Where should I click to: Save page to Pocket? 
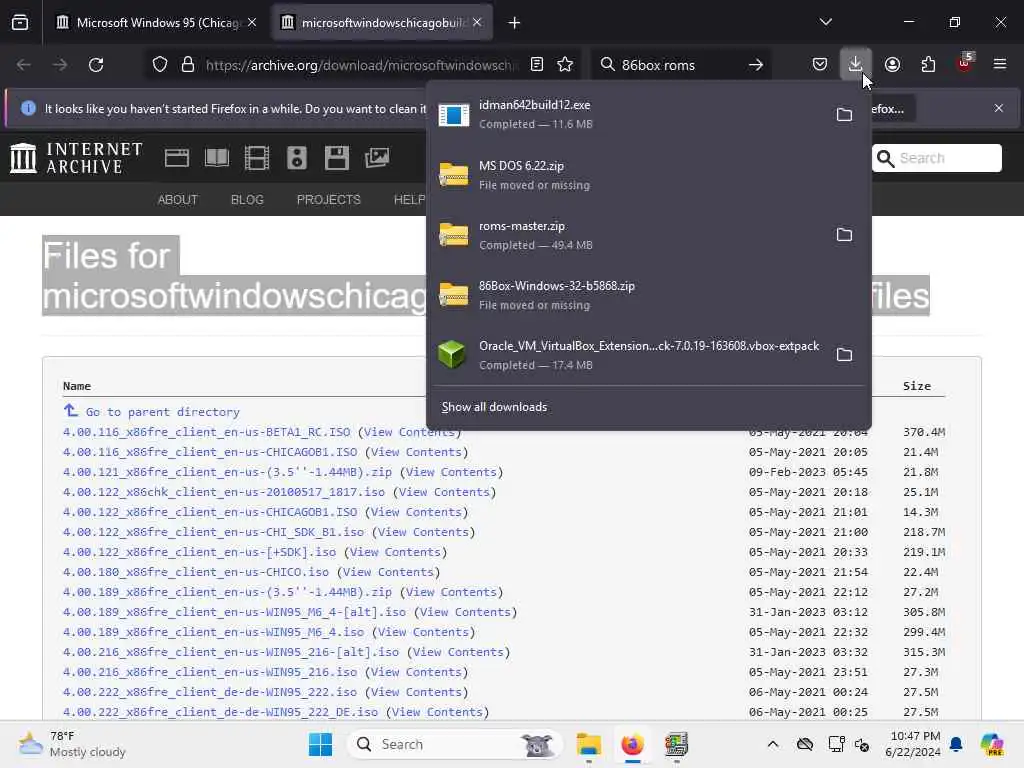coord(820,65)
